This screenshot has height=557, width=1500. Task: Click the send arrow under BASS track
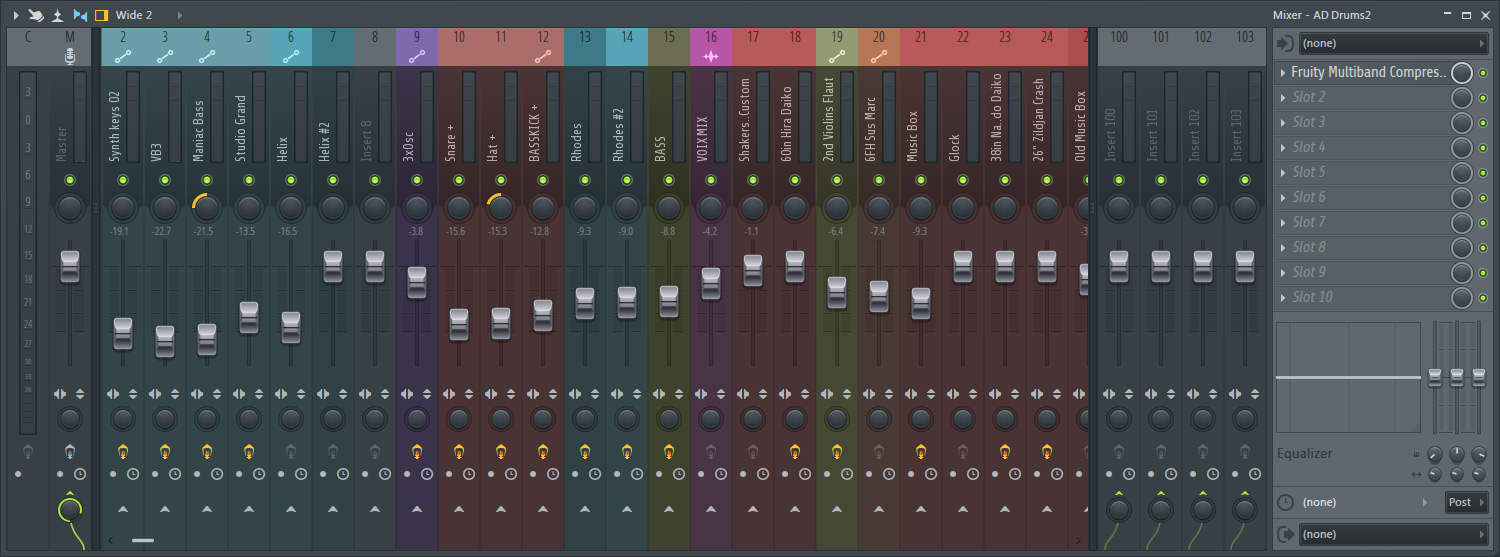[669, 509]
